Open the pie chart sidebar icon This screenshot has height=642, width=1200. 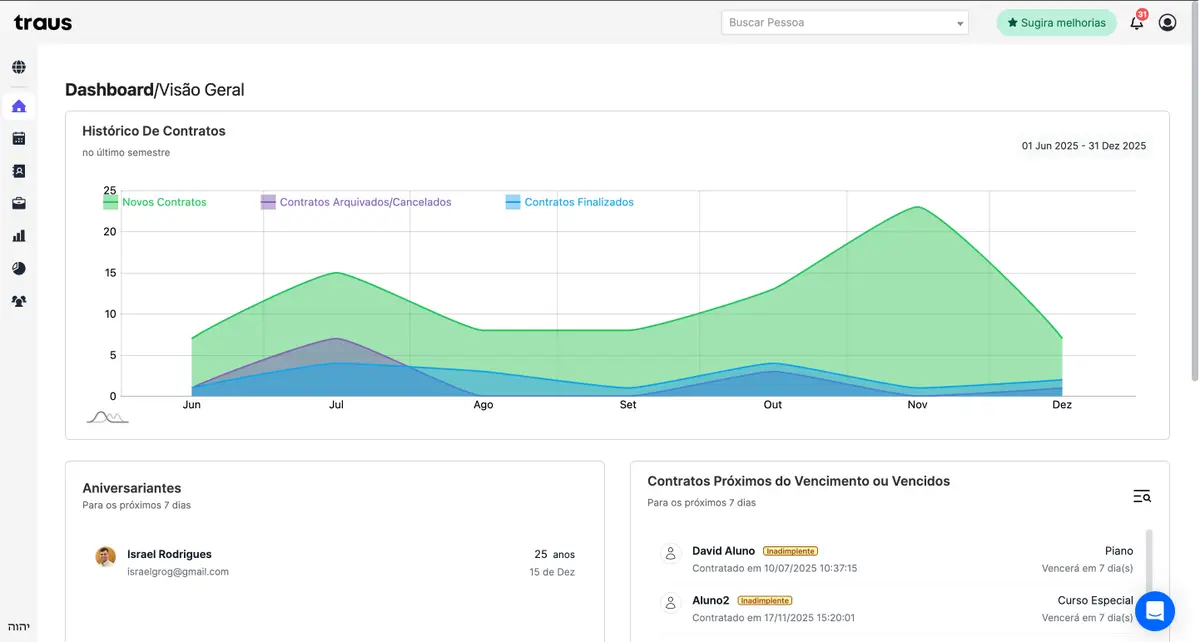[19, 269]
